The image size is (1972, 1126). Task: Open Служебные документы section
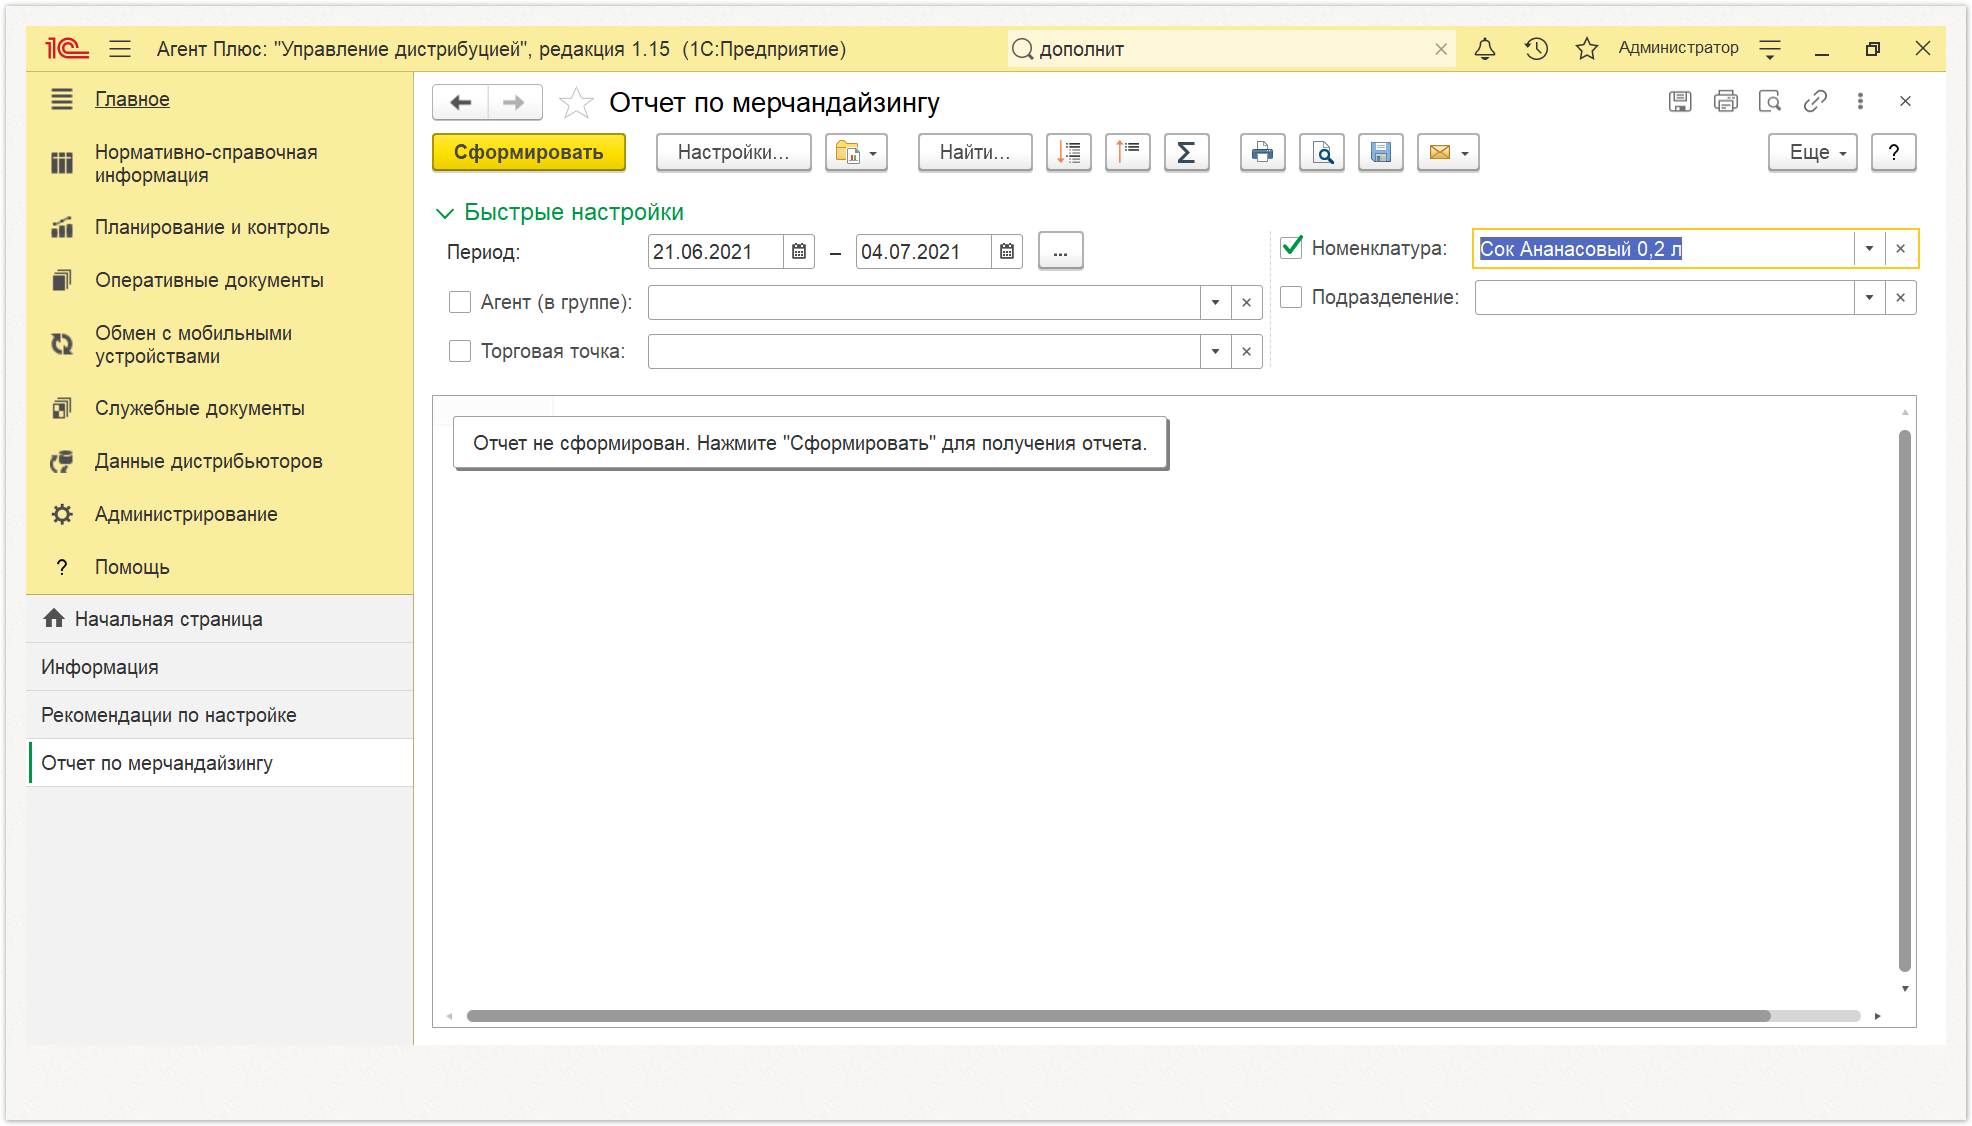pos(199,408)
